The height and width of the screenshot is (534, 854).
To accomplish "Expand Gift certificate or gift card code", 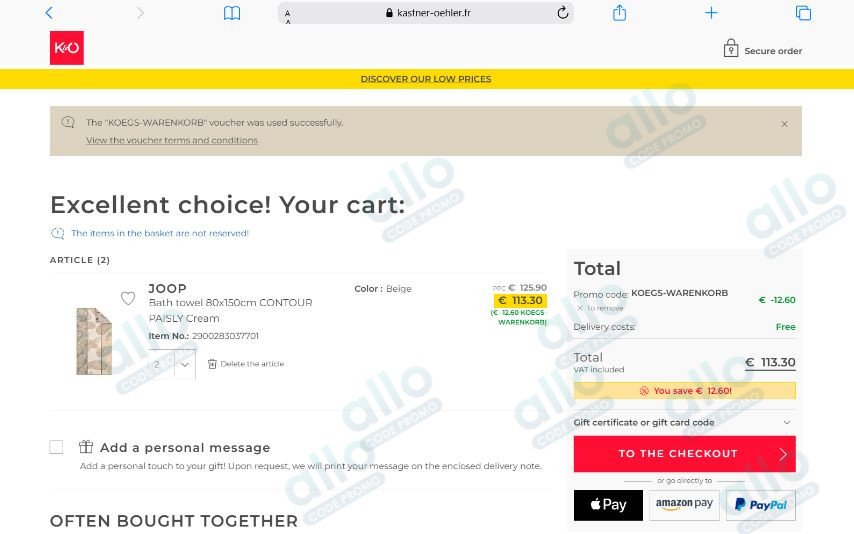I will pos(684,422).
